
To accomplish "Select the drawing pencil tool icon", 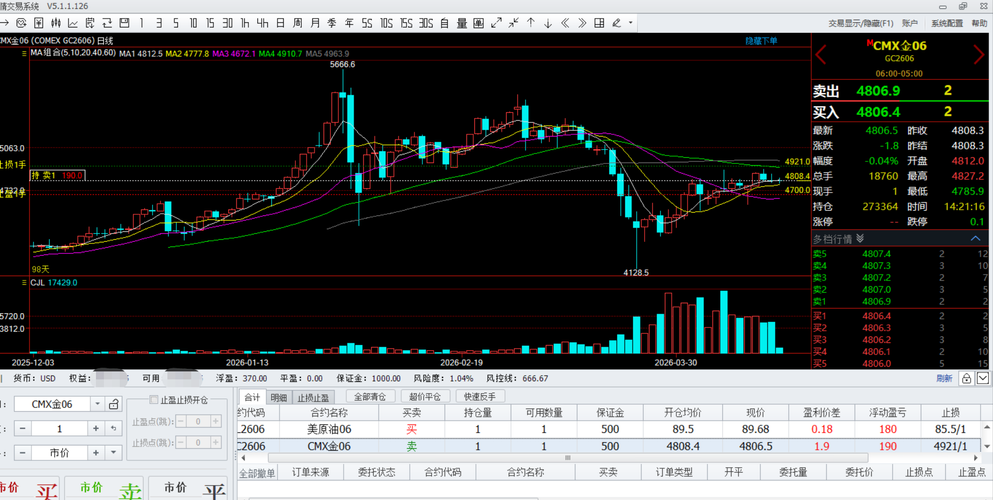I will point(616,23).
